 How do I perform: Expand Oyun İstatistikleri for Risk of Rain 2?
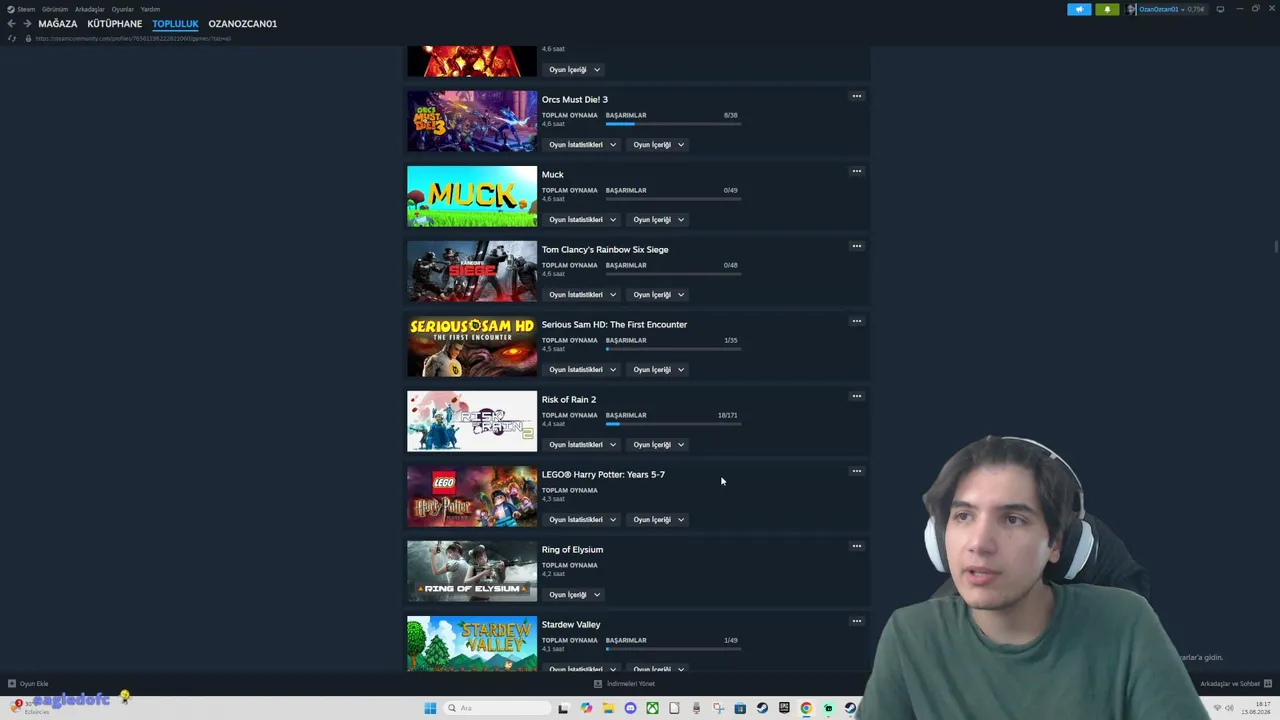point(583,445)
